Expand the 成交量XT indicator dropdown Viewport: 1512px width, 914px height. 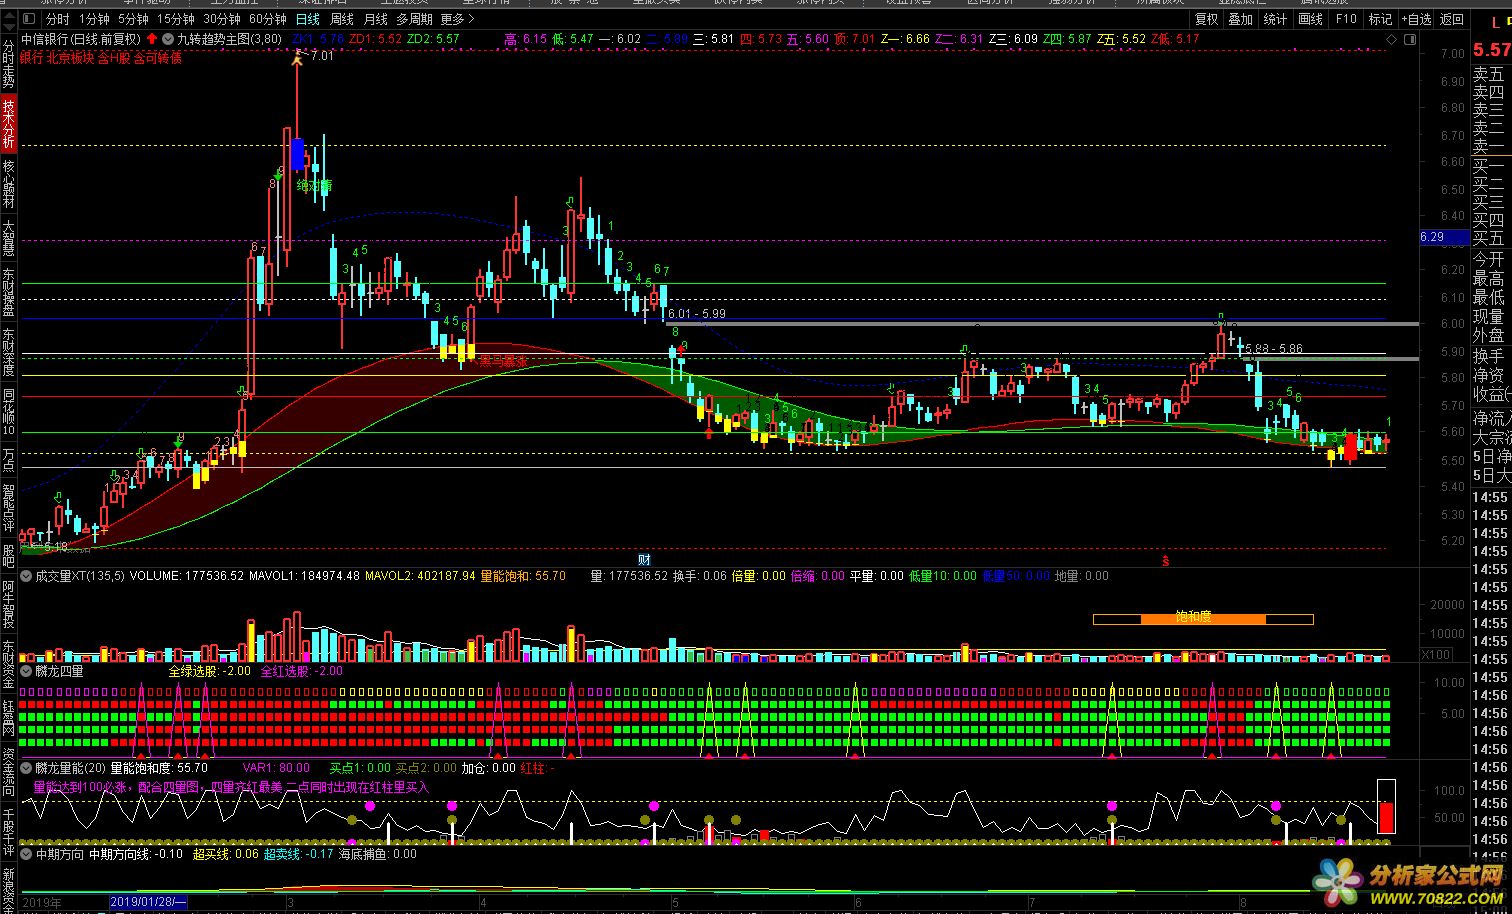pyautogui.click(x=26, y=576)
